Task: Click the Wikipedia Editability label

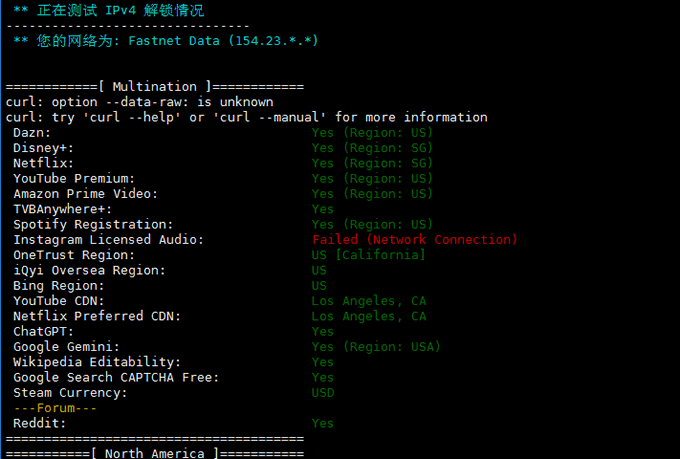Action: pyautogui.click(x=97, y=362)
